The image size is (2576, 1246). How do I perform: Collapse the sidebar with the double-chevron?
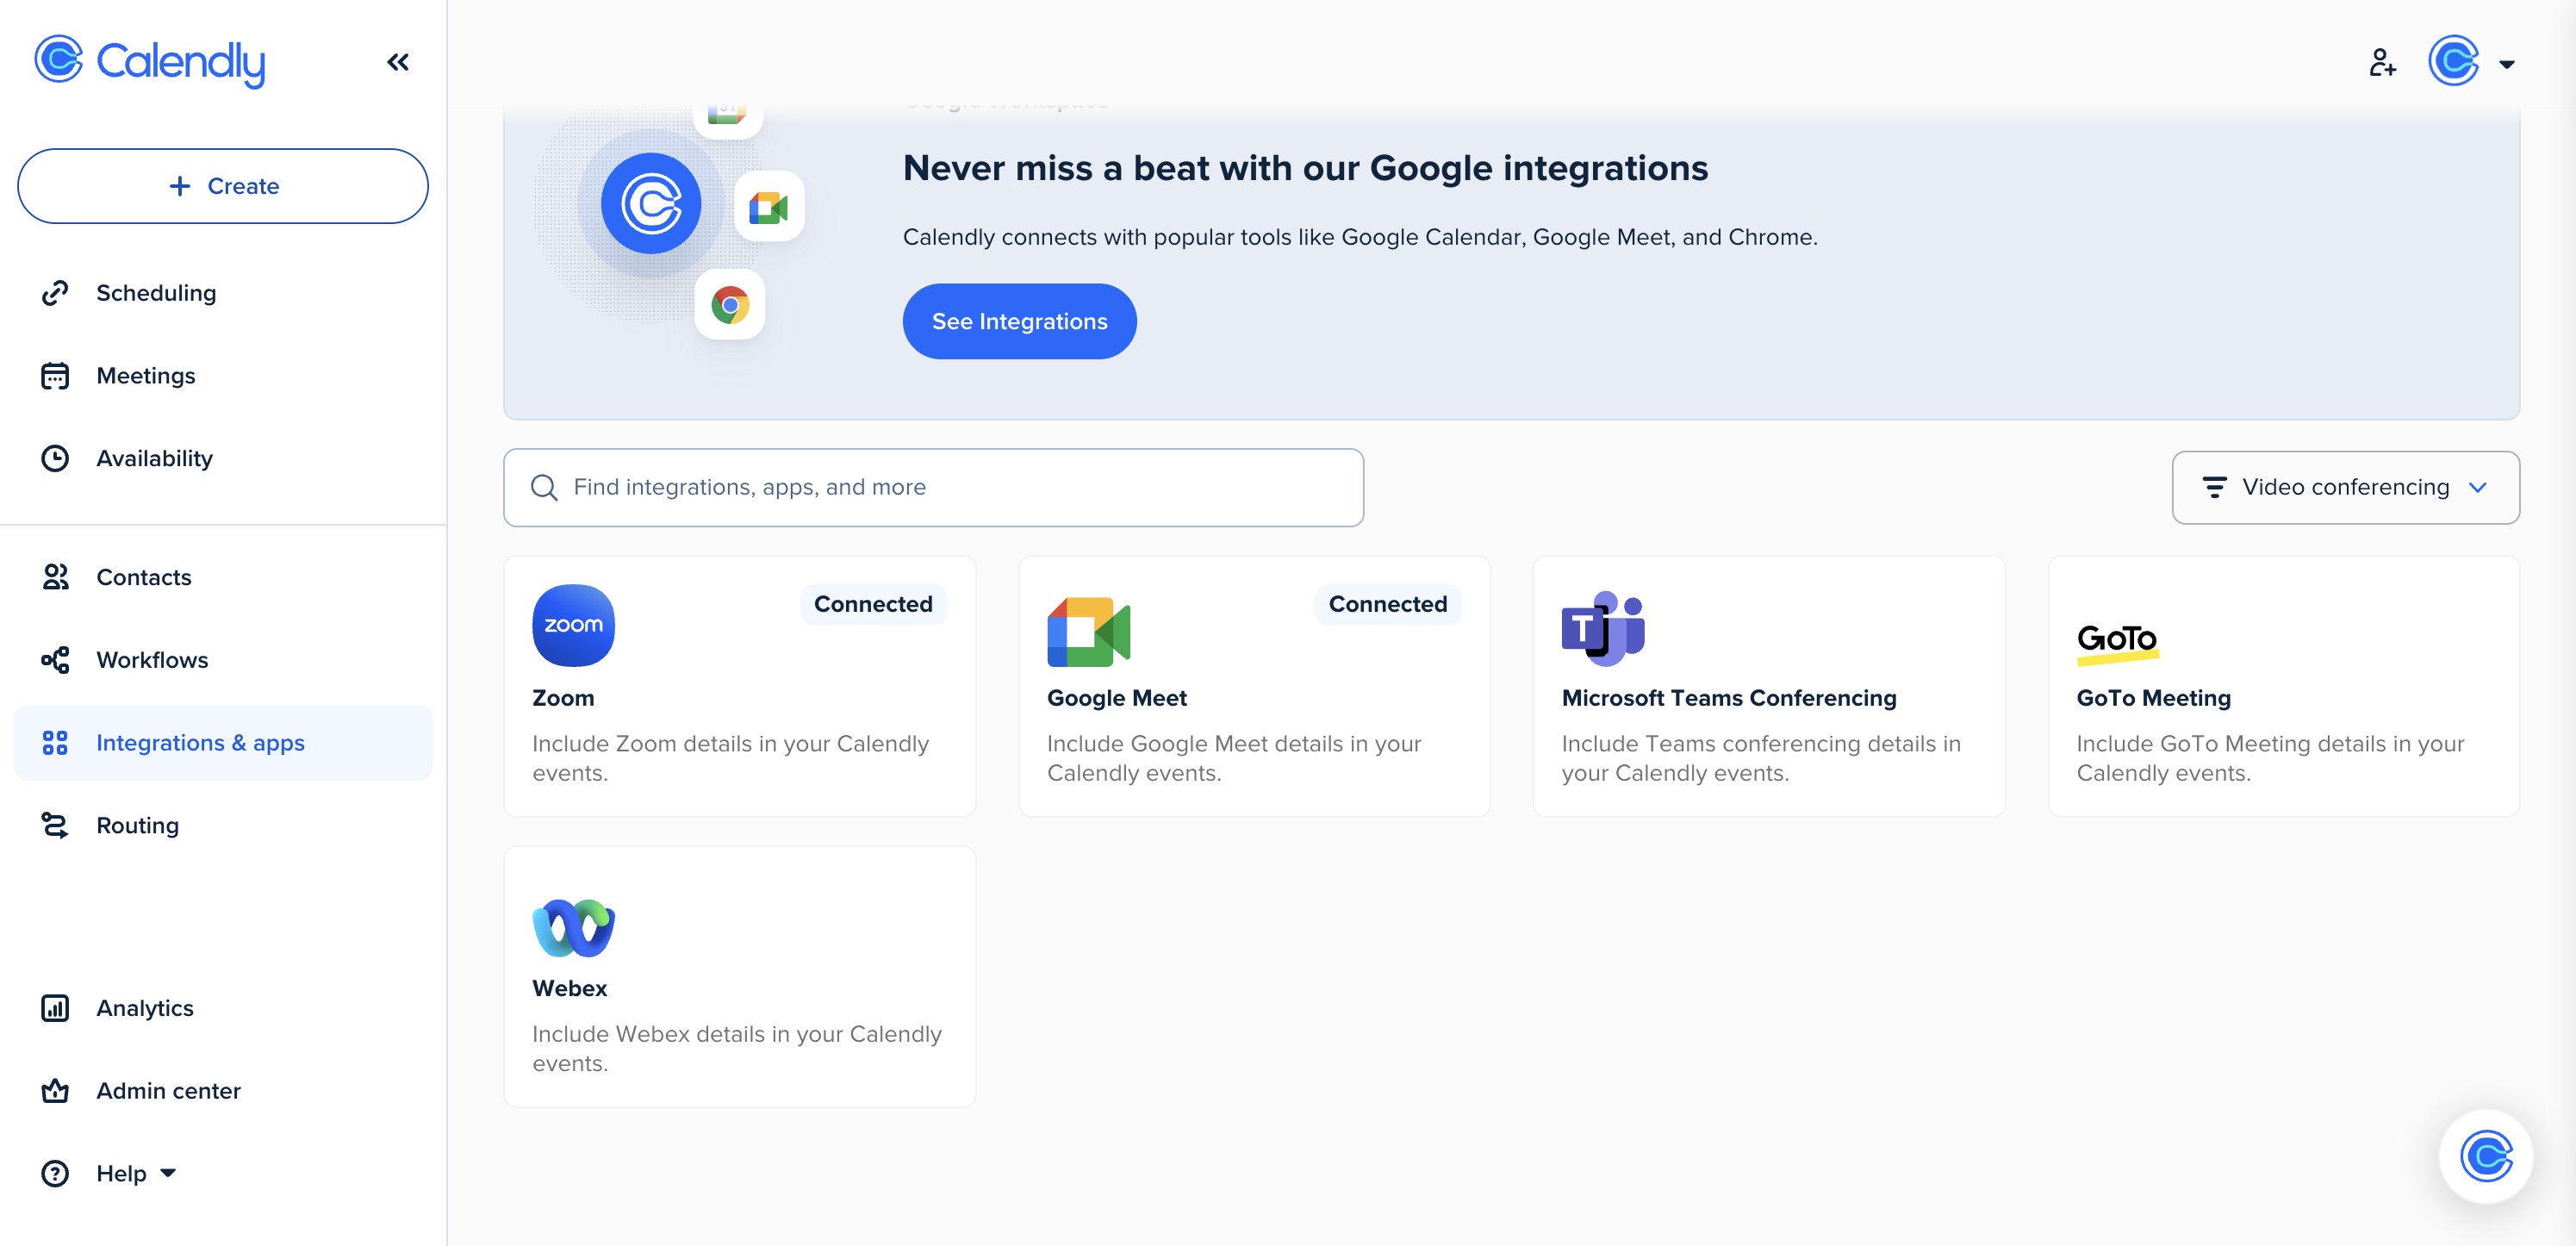(398, 61)
